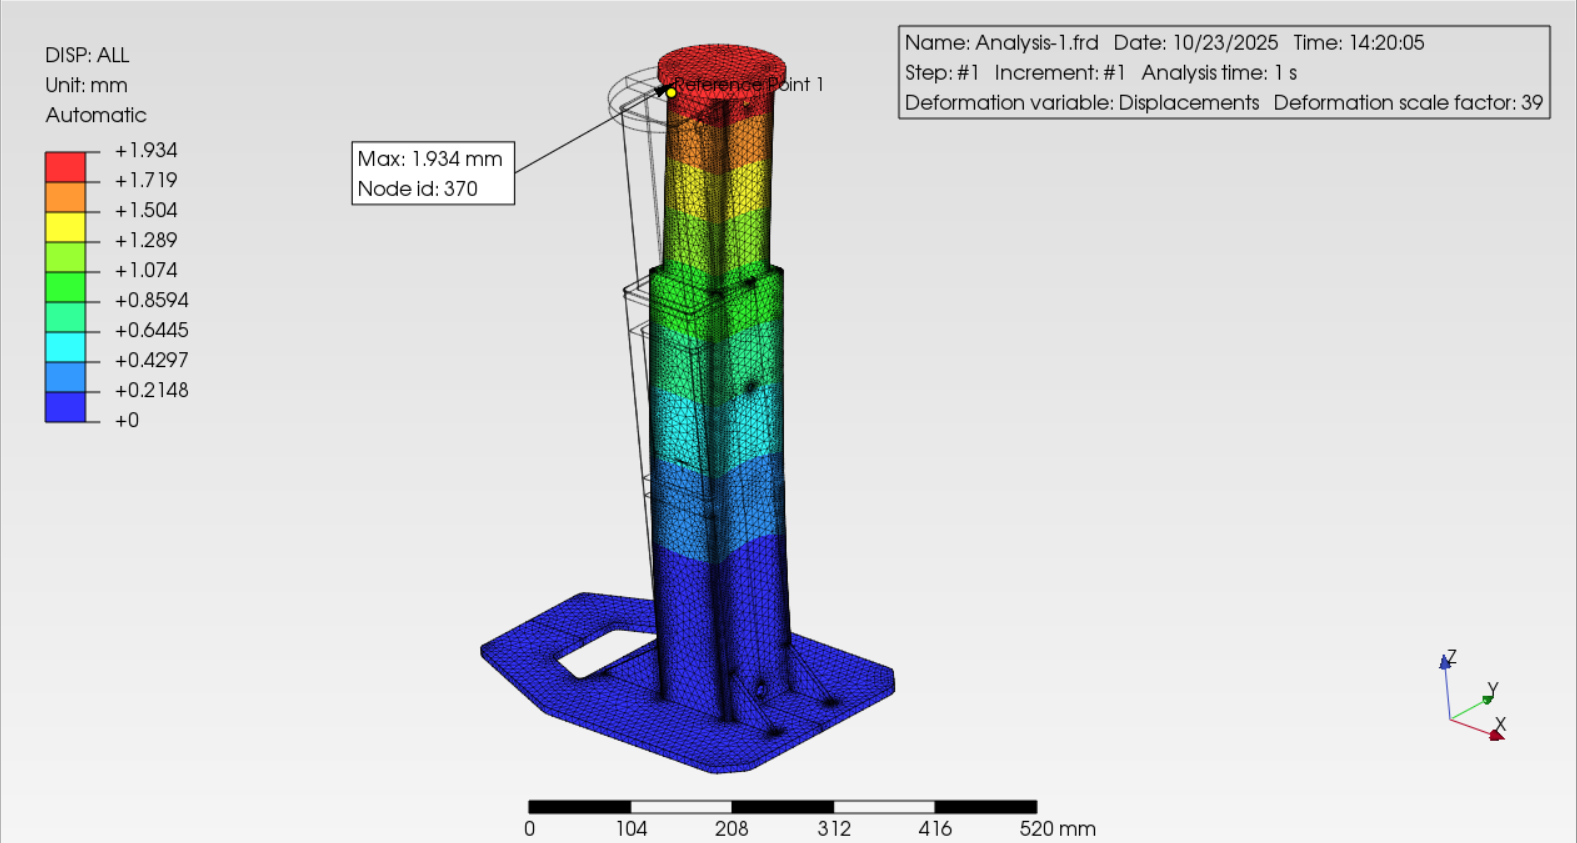
Task: Click the 'Step: #1' text in info box
Action: point(942,73)
